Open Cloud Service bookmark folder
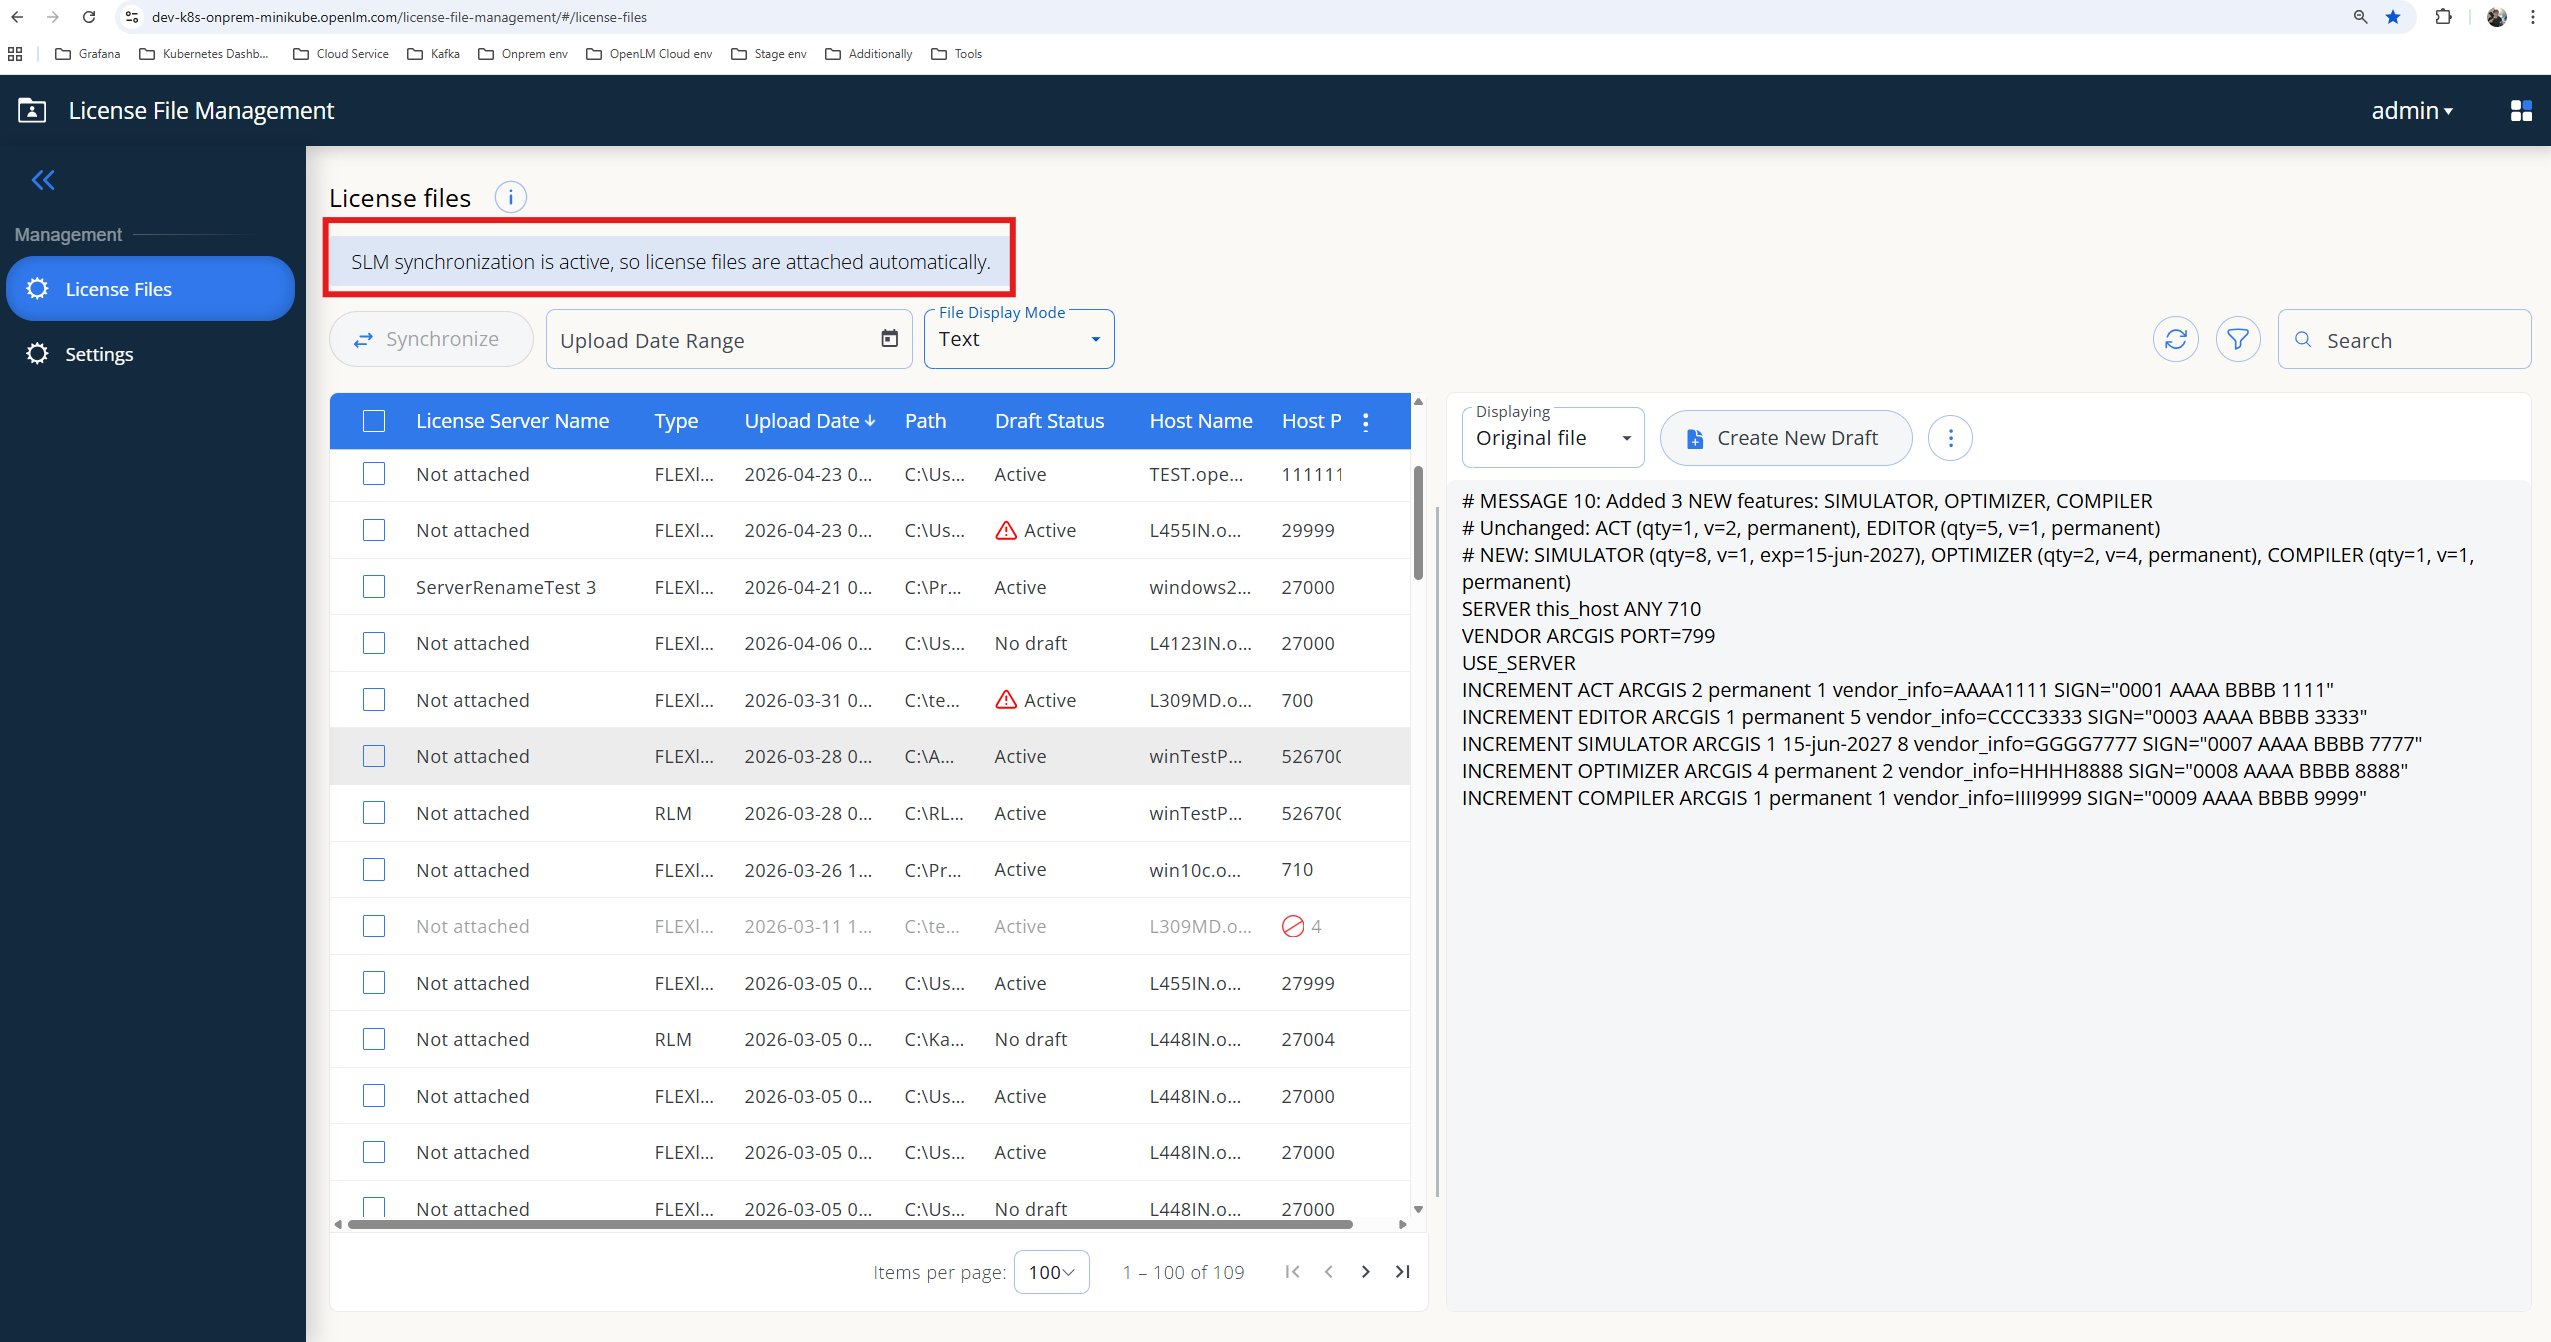2551x1342 pixels. 341,54
